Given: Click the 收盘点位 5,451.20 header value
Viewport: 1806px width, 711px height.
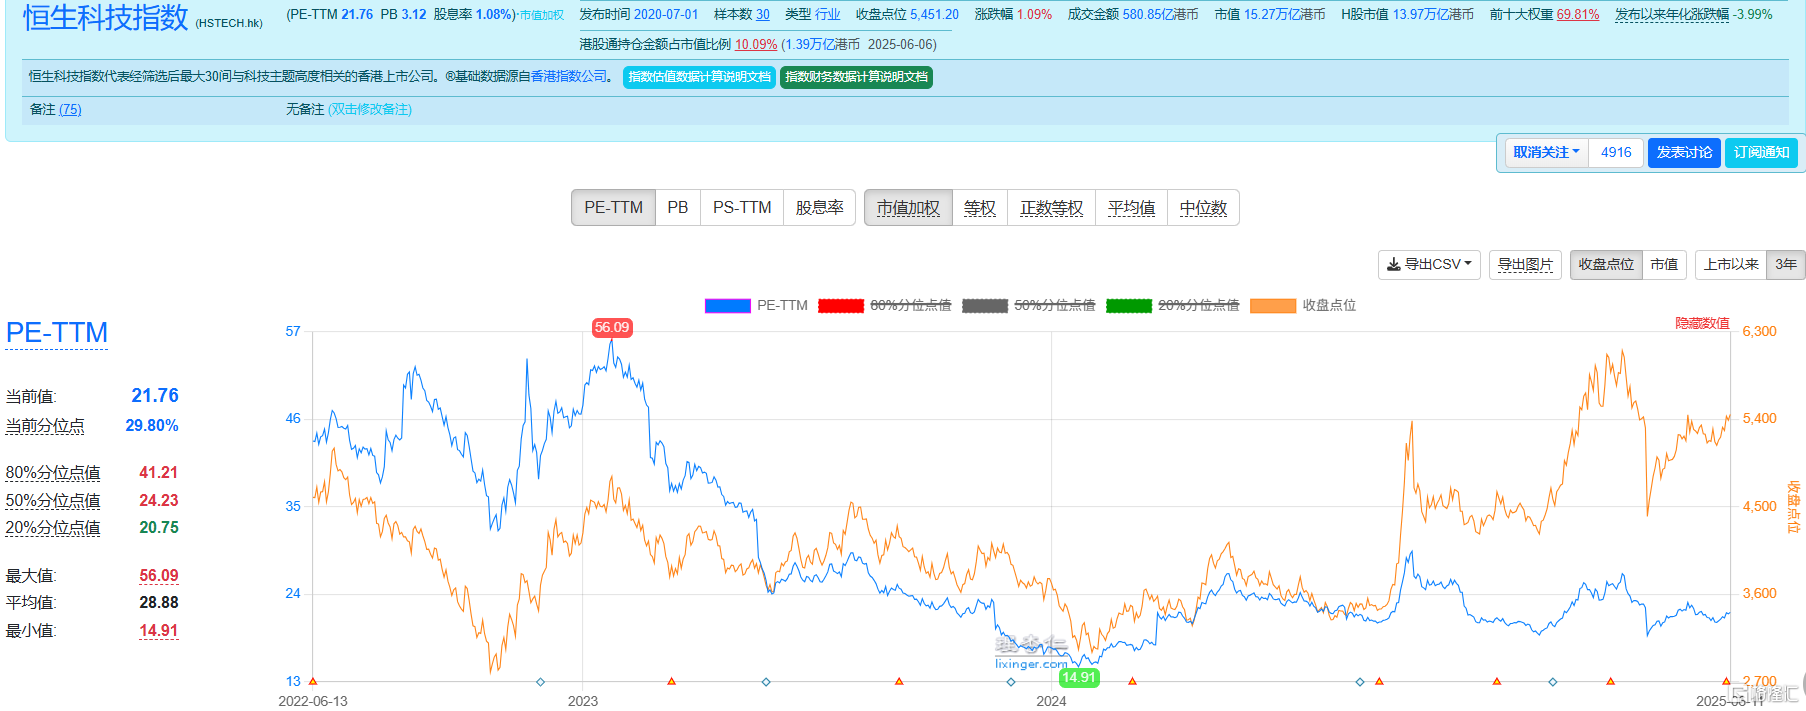Looking at the screenshot, I should [x=934, y=15].
